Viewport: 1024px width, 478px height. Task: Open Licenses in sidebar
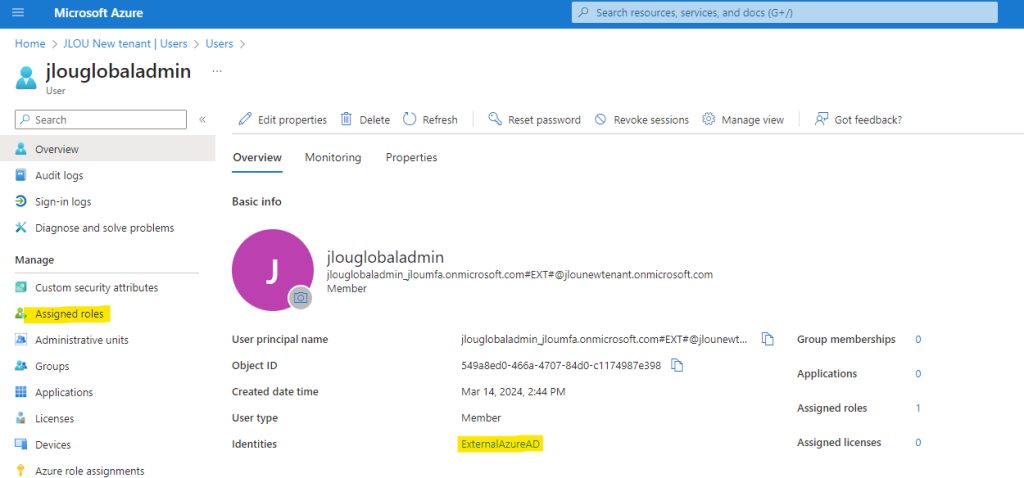click(54, 419)
